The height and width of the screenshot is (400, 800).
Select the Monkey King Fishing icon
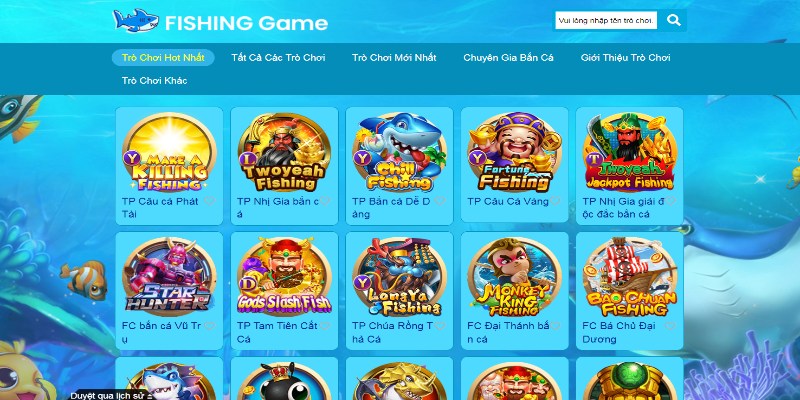coord(514,277)
